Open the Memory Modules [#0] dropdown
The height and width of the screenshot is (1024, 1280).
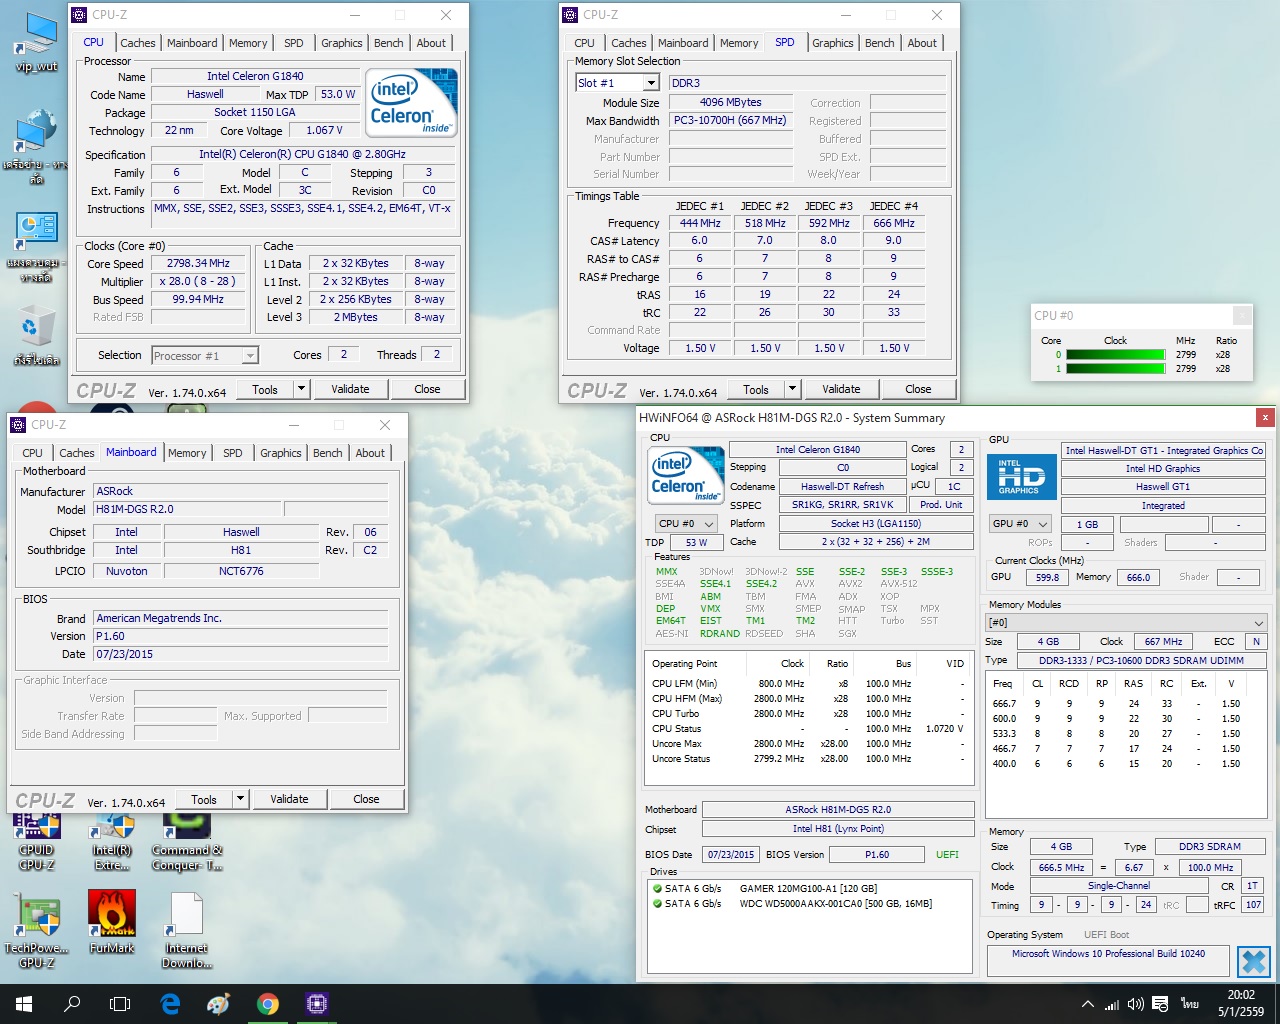point(1126,622)
